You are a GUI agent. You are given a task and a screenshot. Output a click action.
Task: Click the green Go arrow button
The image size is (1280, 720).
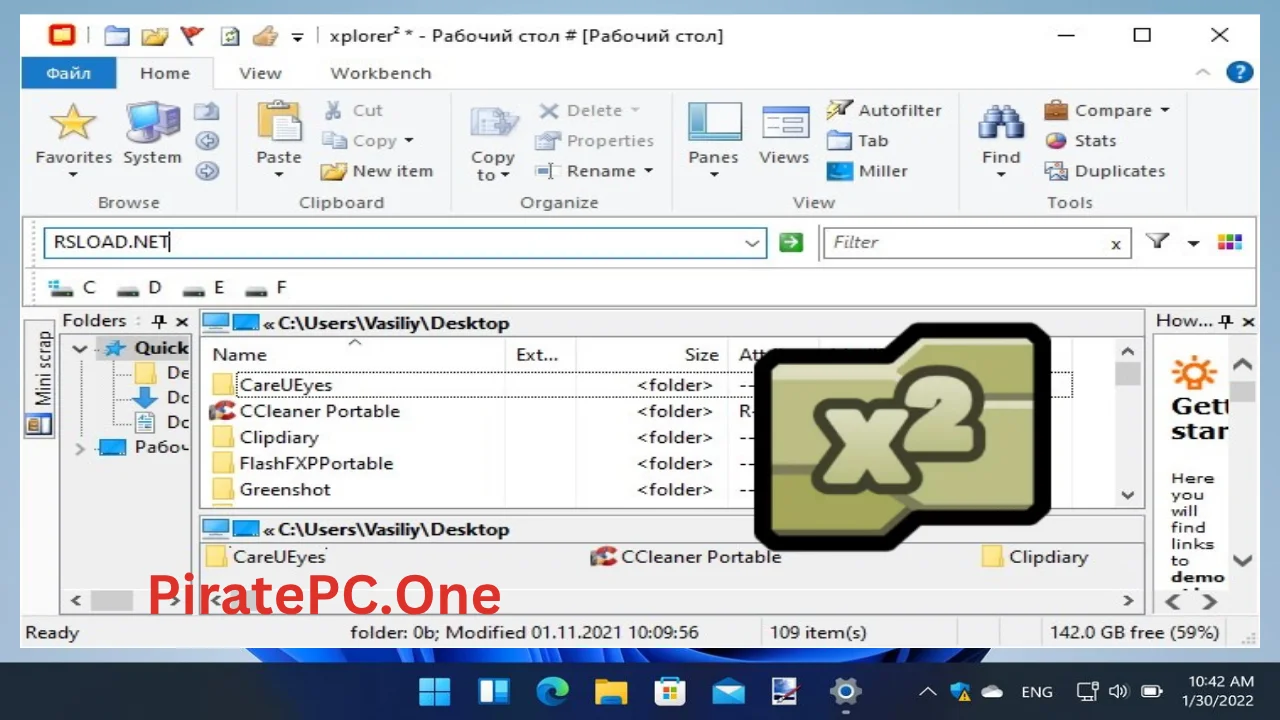tap(791, 242)
